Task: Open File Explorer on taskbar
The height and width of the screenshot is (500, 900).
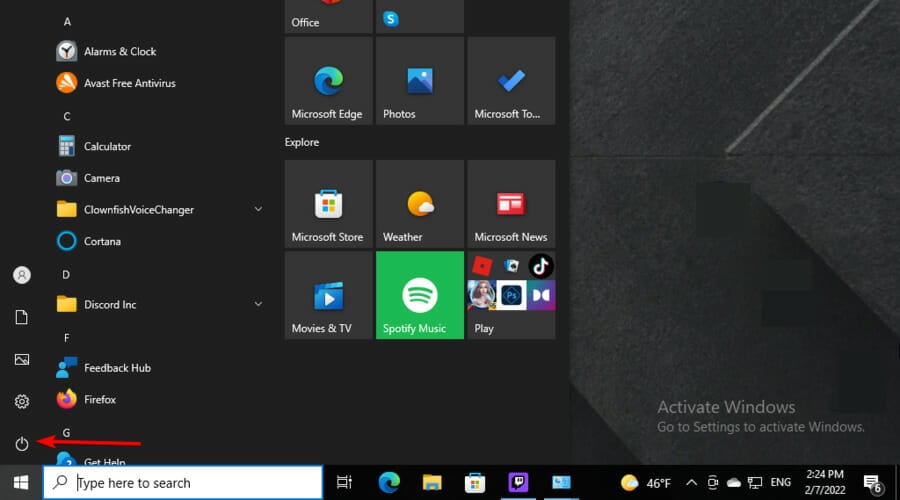Action: pyautogui.click(x=432, y=483)
